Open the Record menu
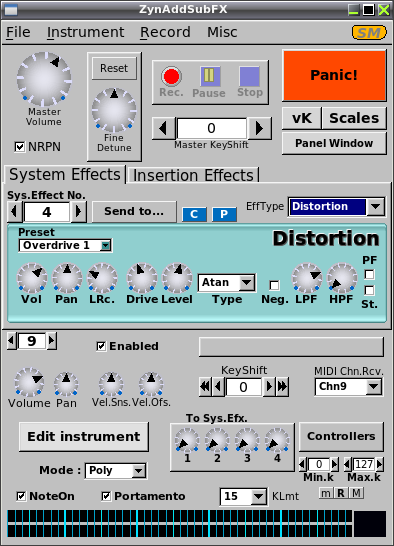Screen dimensions: 394x546 [x=165, y=32]
